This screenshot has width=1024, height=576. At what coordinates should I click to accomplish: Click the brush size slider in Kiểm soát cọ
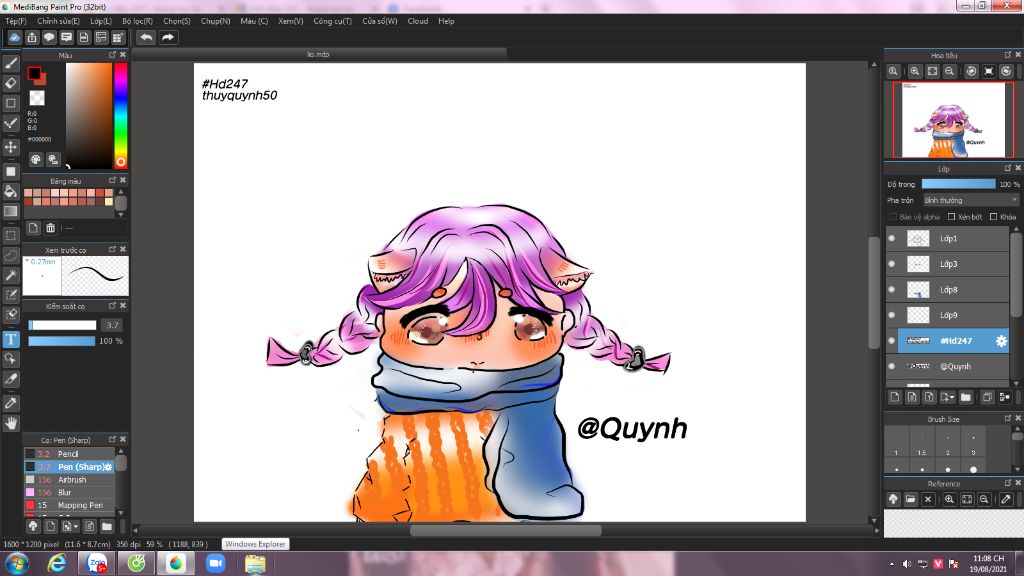(x=62, y=325)
